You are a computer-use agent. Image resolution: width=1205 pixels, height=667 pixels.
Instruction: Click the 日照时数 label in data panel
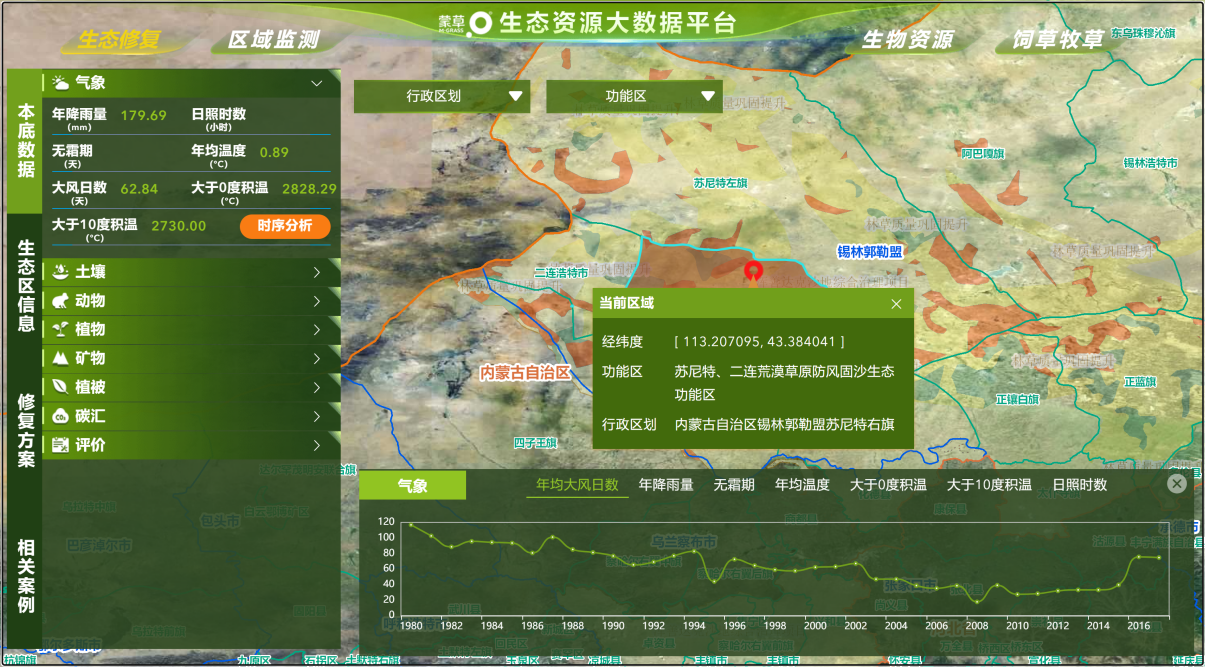point(218,114)
